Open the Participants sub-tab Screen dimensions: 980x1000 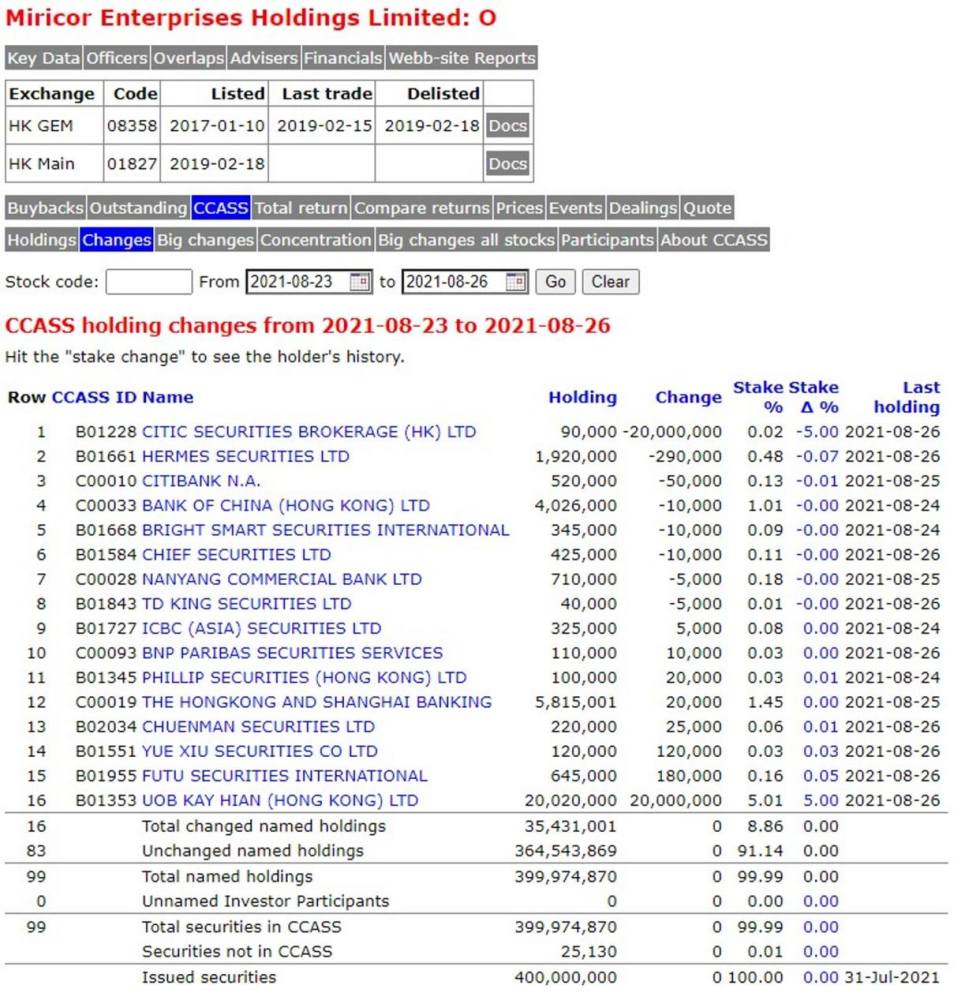pos(608,240)
